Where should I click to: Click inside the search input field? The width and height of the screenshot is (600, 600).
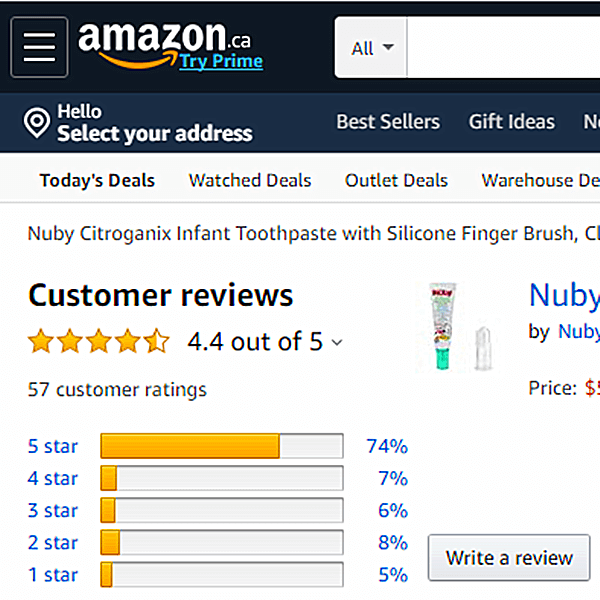(500, 48)
